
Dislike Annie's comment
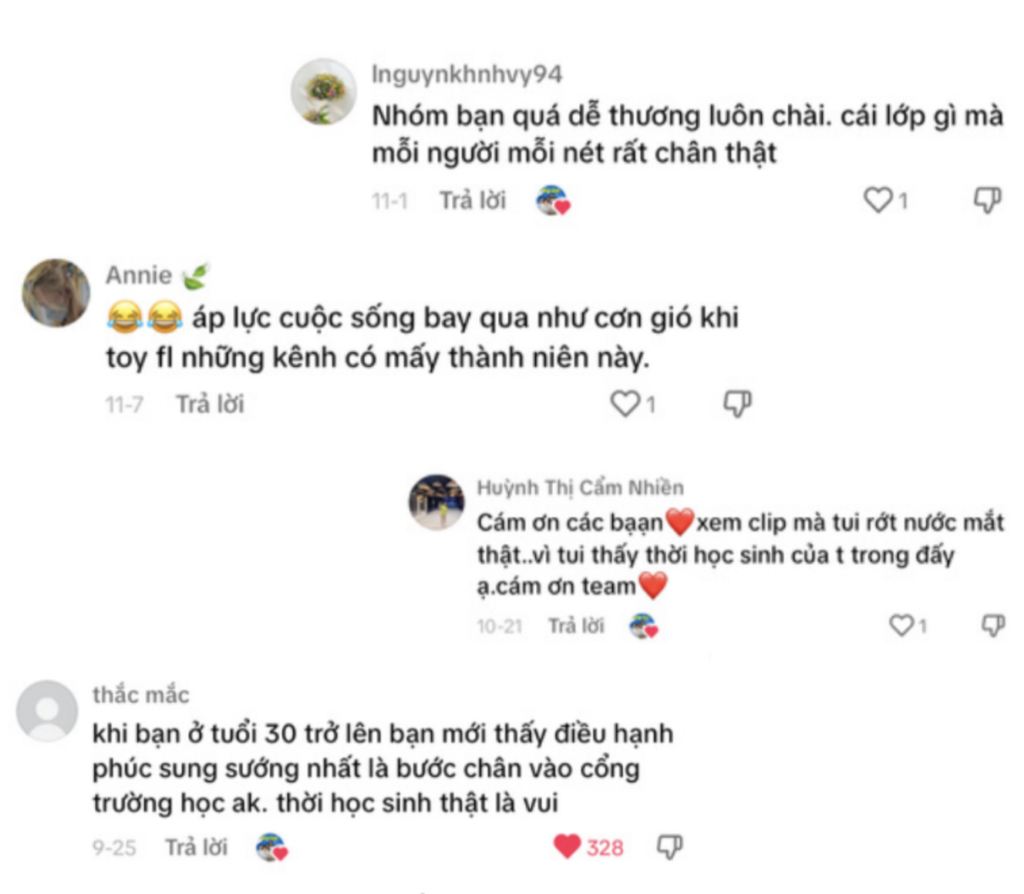click(x=737, y=404)
